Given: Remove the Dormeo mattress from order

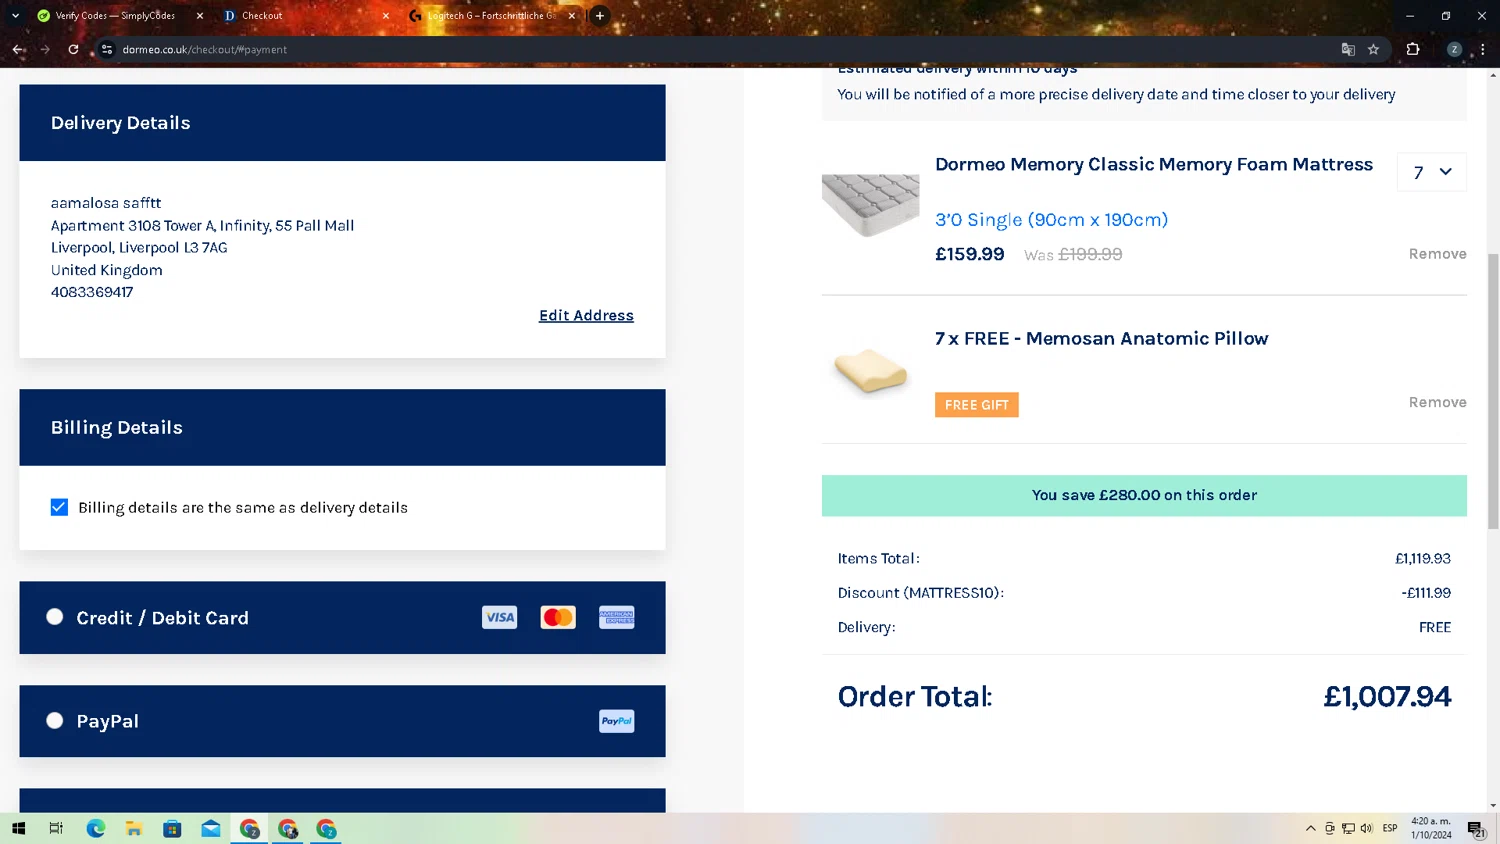Looking at the screenshot, I should 1437,254.
